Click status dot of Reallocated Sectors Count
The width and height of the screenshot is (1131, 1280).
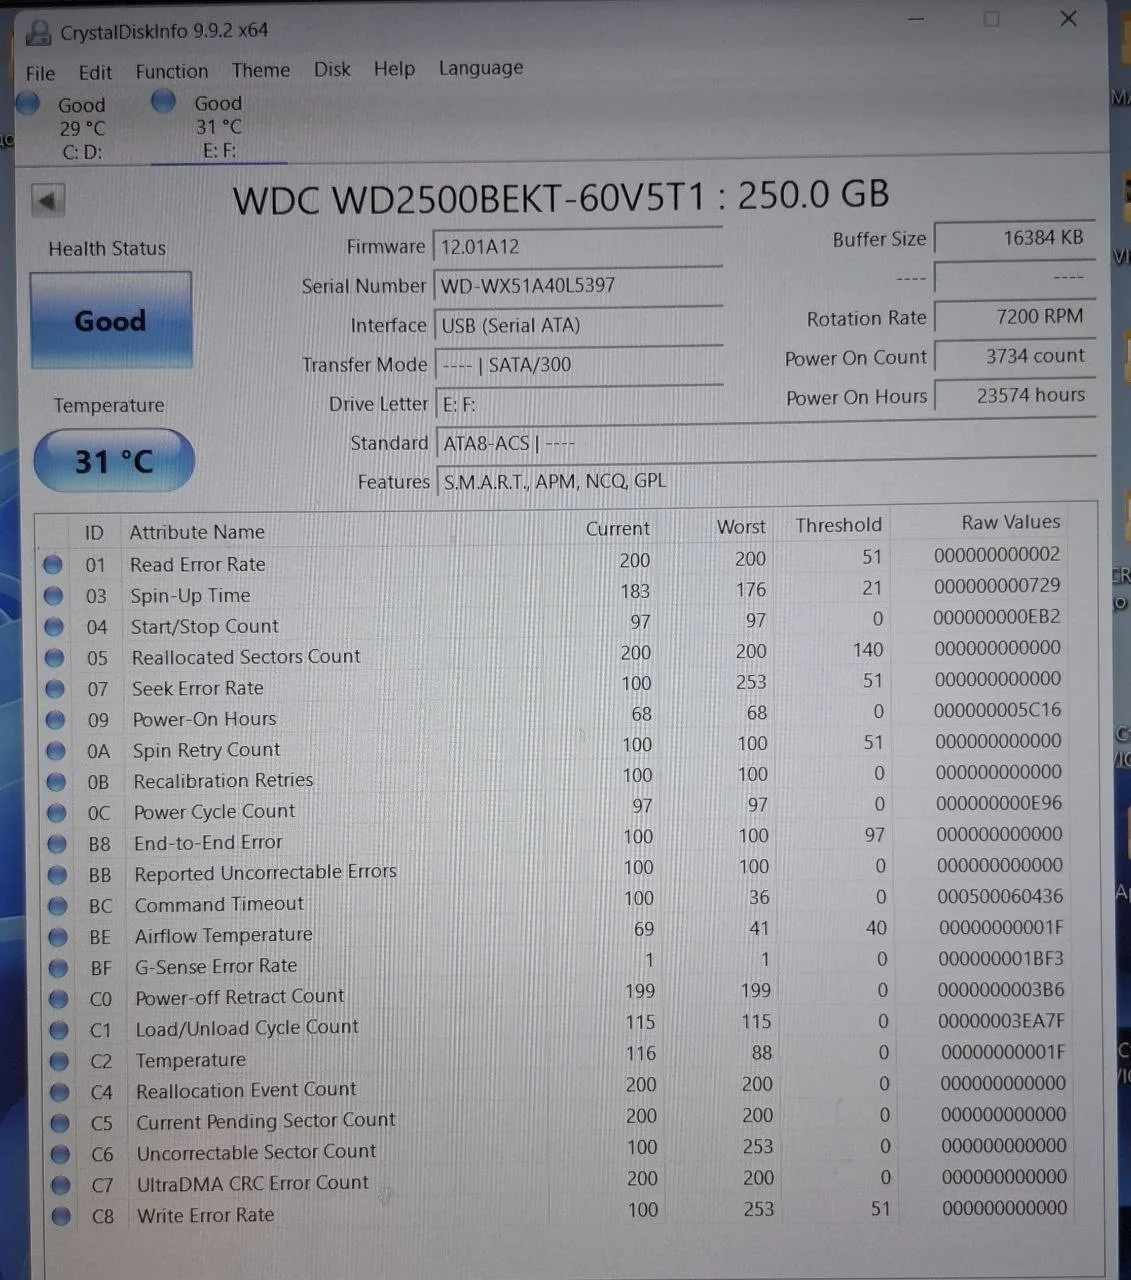pyautogui.click(x=55, y=658)
